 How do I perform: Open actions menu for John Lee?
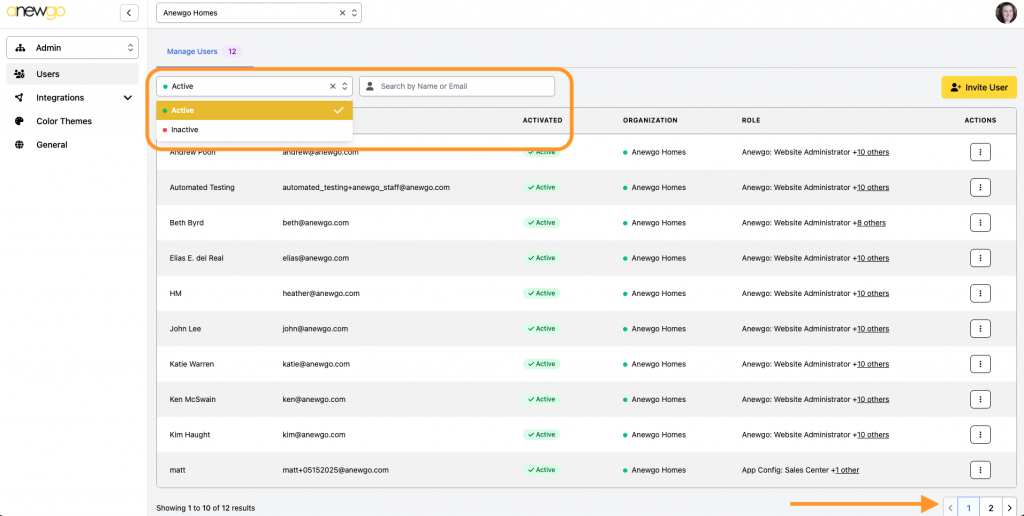980,329
